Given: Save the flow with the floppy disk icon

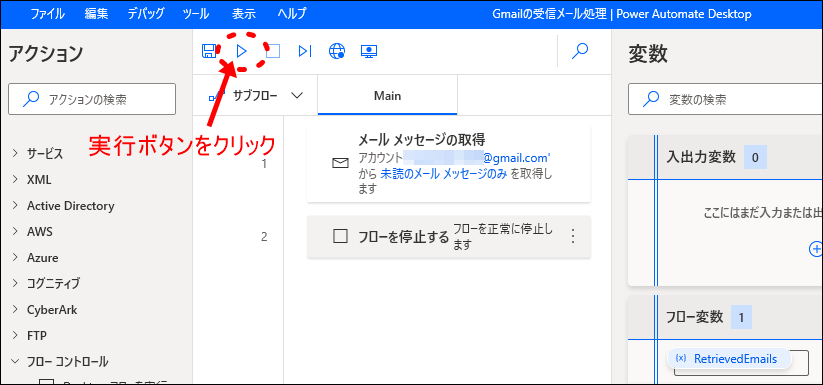Looking at the screenshot, I should pyautogui.click(x=208, y=51).
